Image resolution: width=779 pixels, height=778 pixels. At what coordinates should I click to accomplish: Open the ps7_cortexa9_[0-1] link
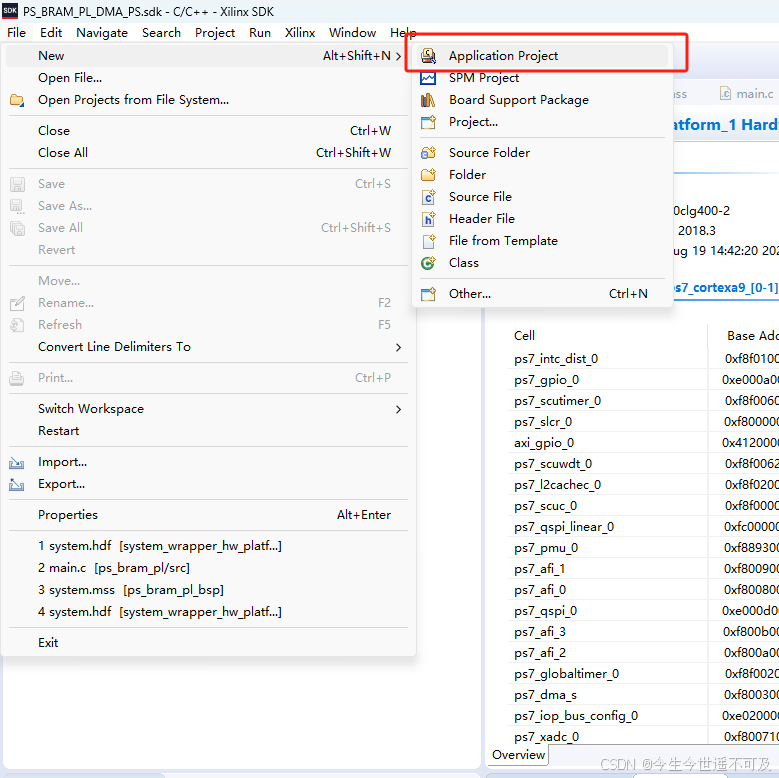[x=725, y=288]
